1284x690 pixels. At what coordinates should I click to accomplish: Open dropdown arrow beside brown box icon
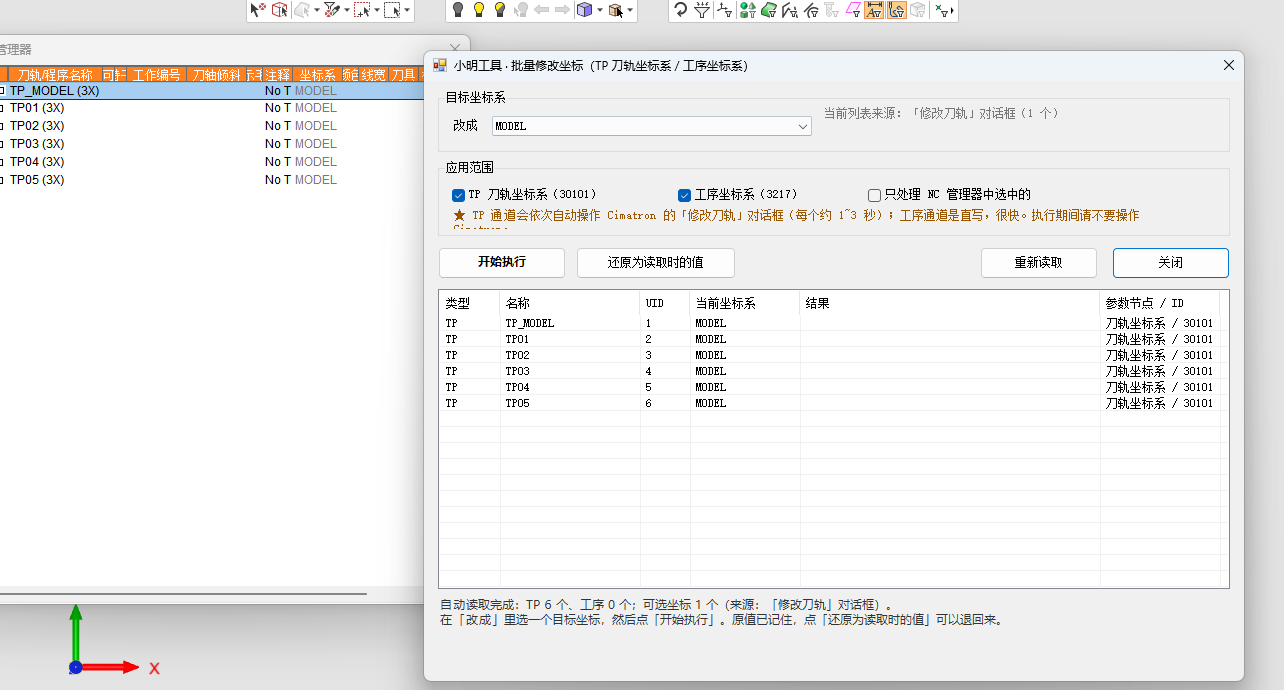pos(631,11)
